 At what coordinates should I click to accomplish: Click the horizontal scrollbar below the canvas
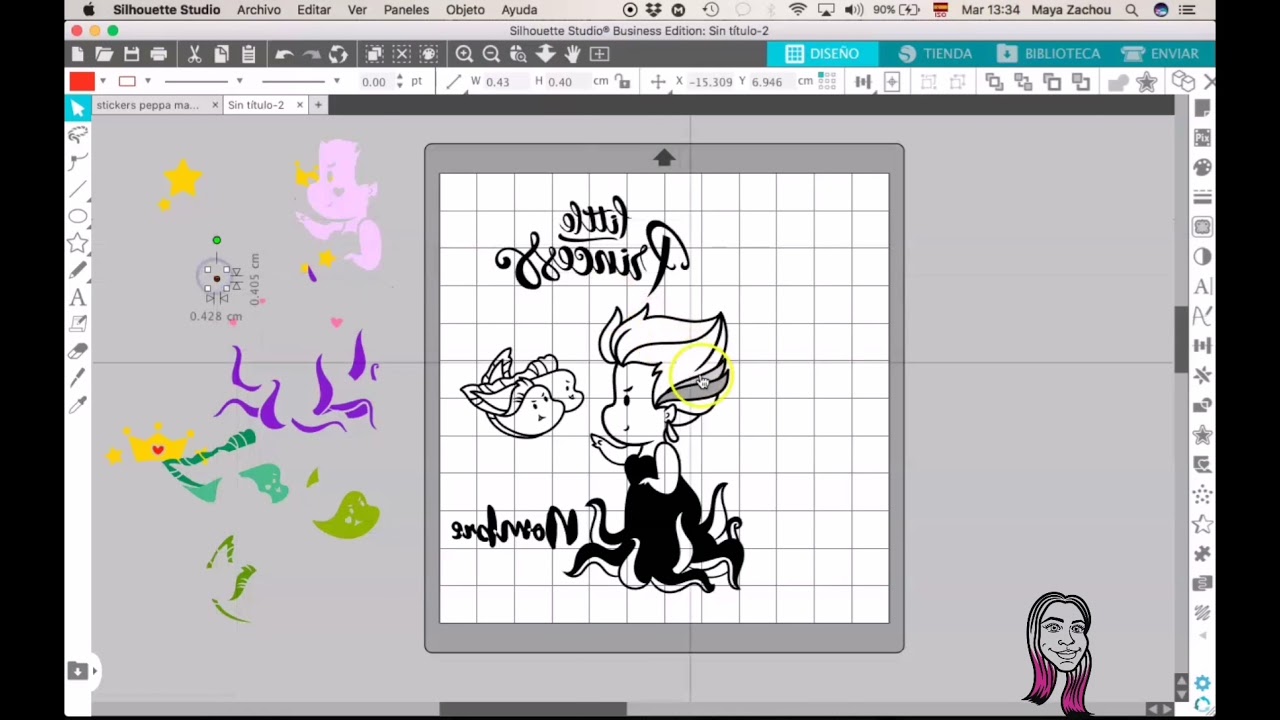coord(533,709)
